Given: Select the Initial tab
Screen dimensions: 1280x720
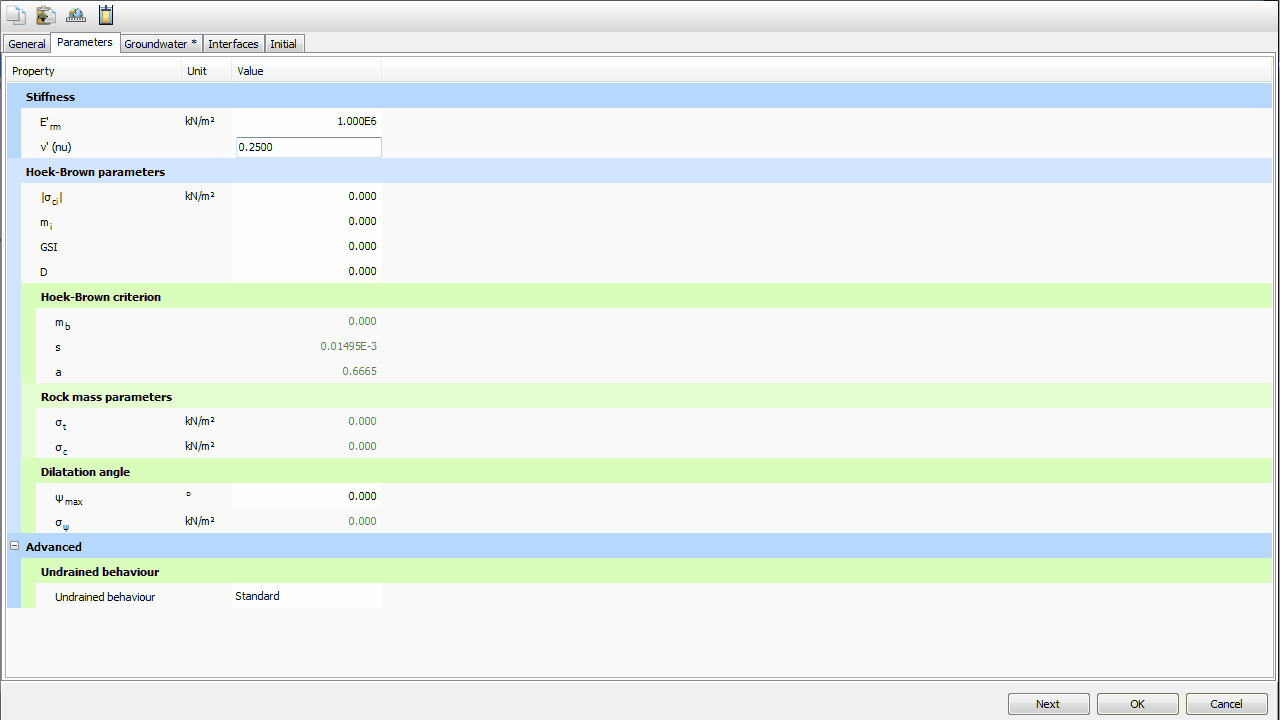Looking at the screenshot, I should pyautogui.click(x=283, y=44).
